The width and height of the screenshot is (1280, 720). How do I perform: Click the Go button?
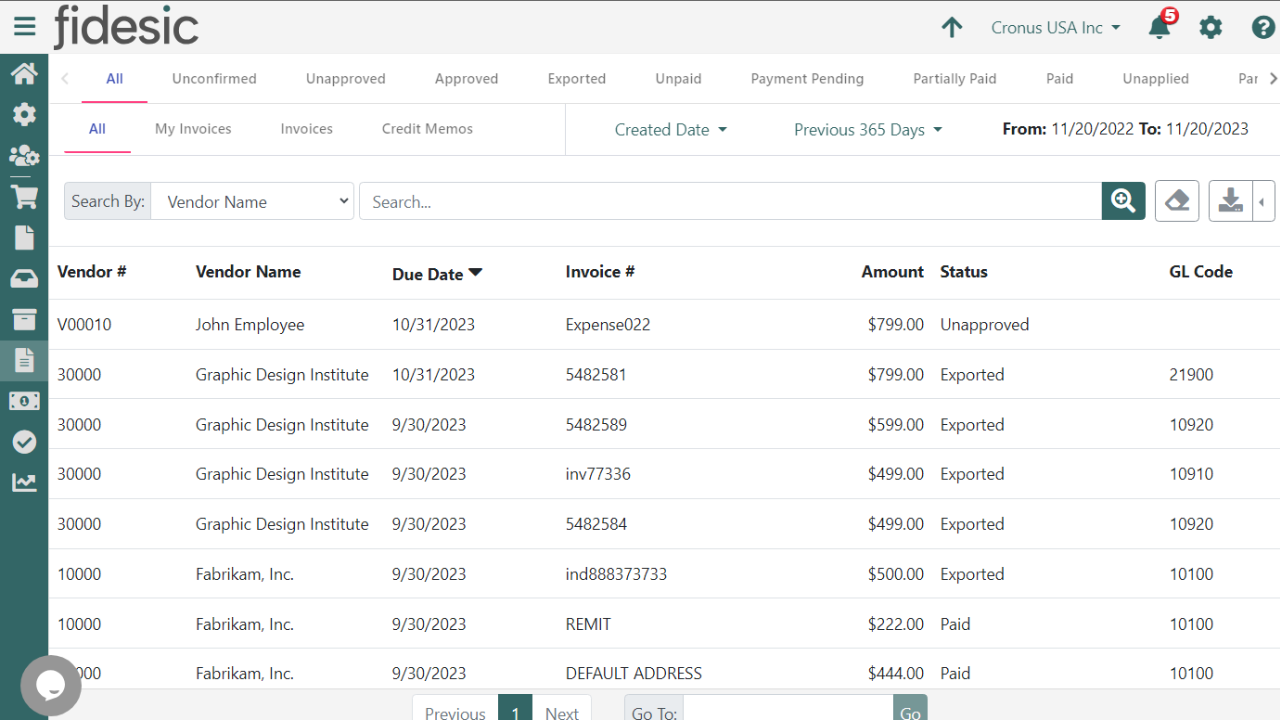[910, 708]
